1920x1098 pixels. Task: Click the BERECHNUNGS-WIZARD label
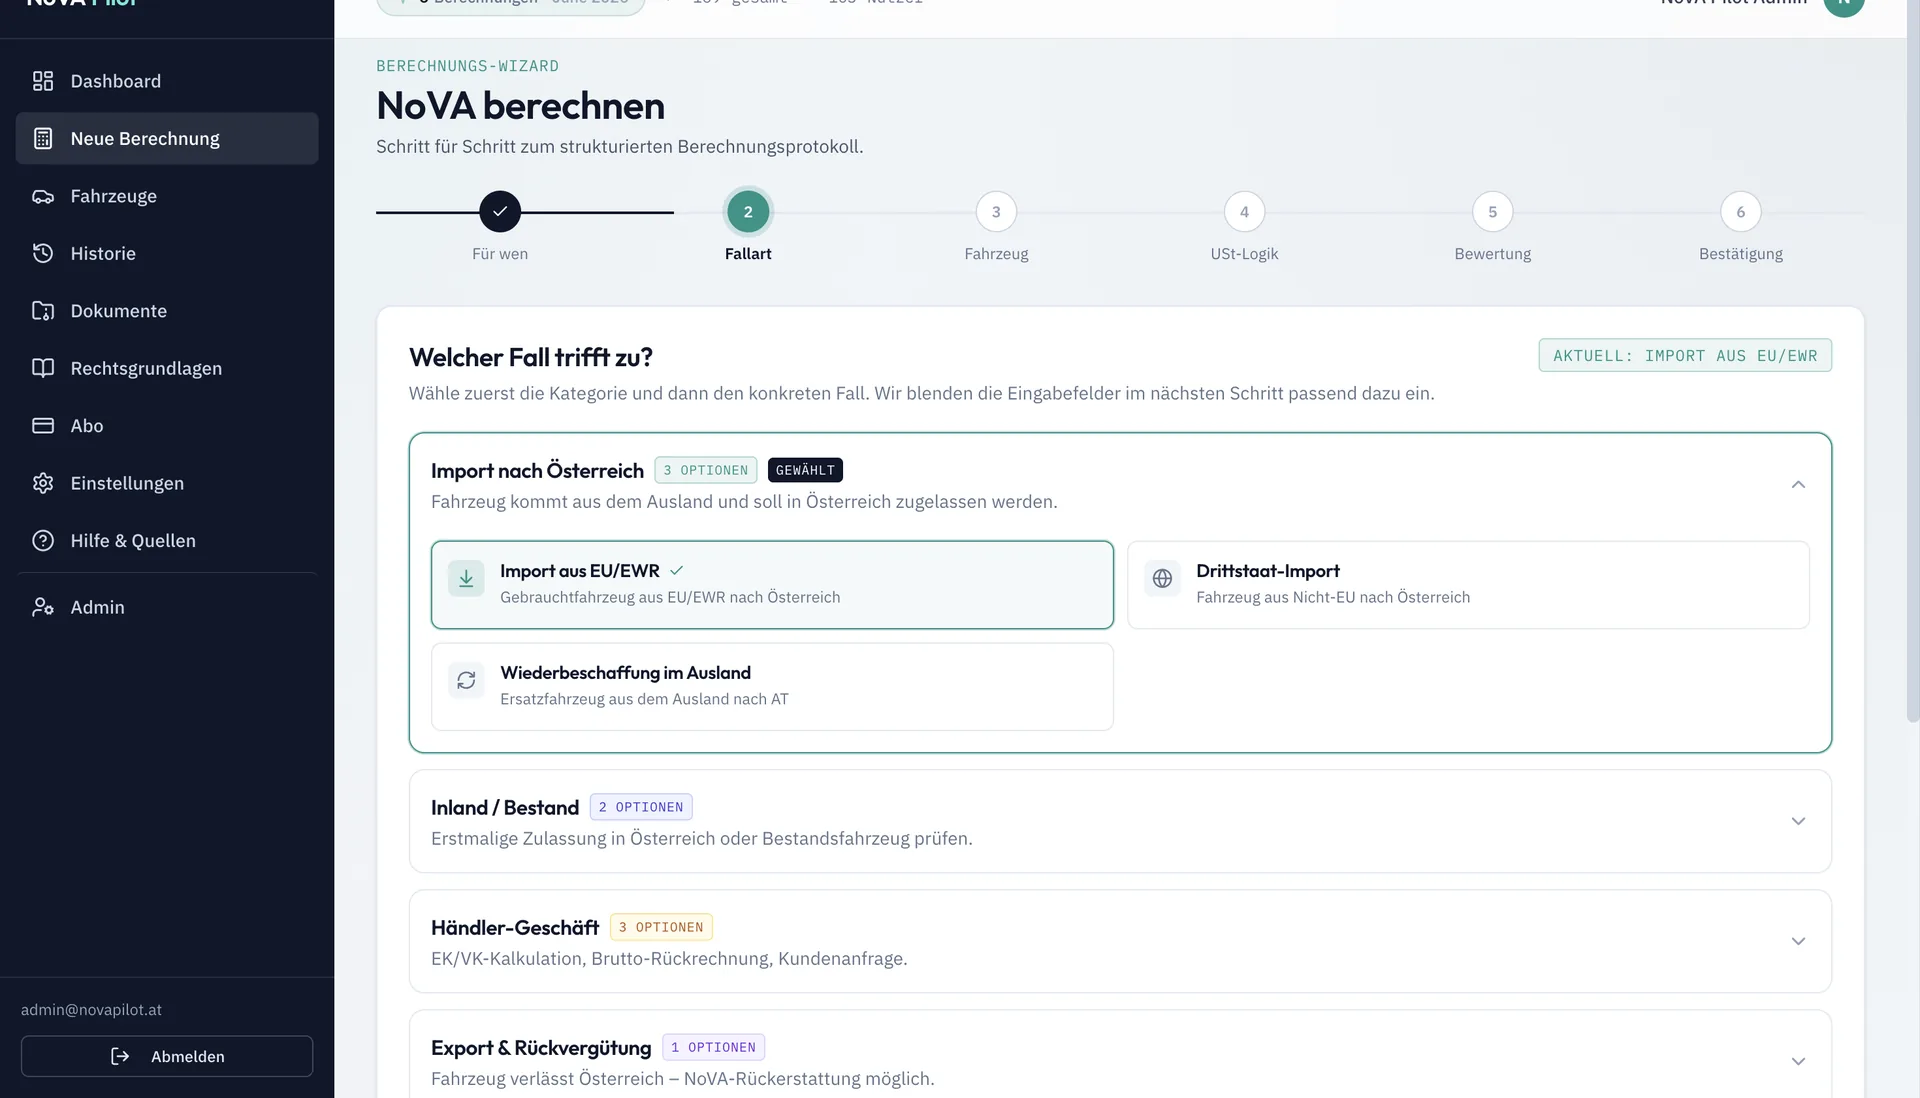coord(467,66)
